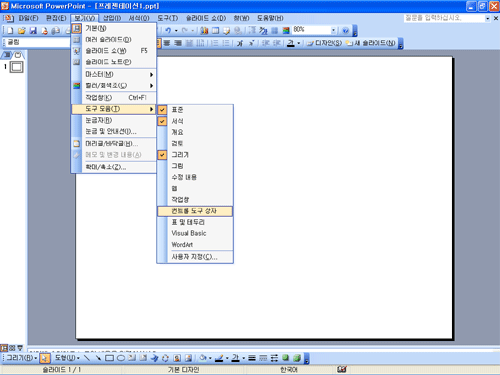Enable the 그림 toolbar
The width and height of the screenshot is (500, 375).
[x=195, y=166]
